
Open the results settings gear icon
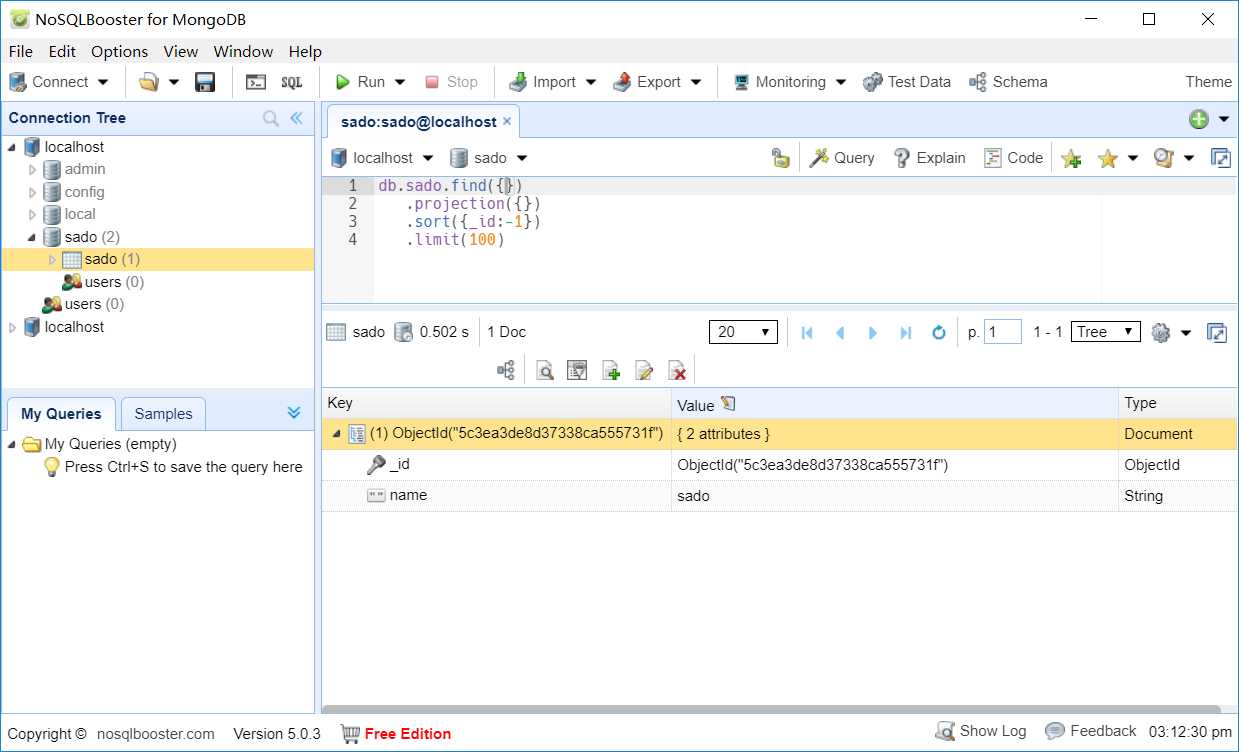[1161, 333]
